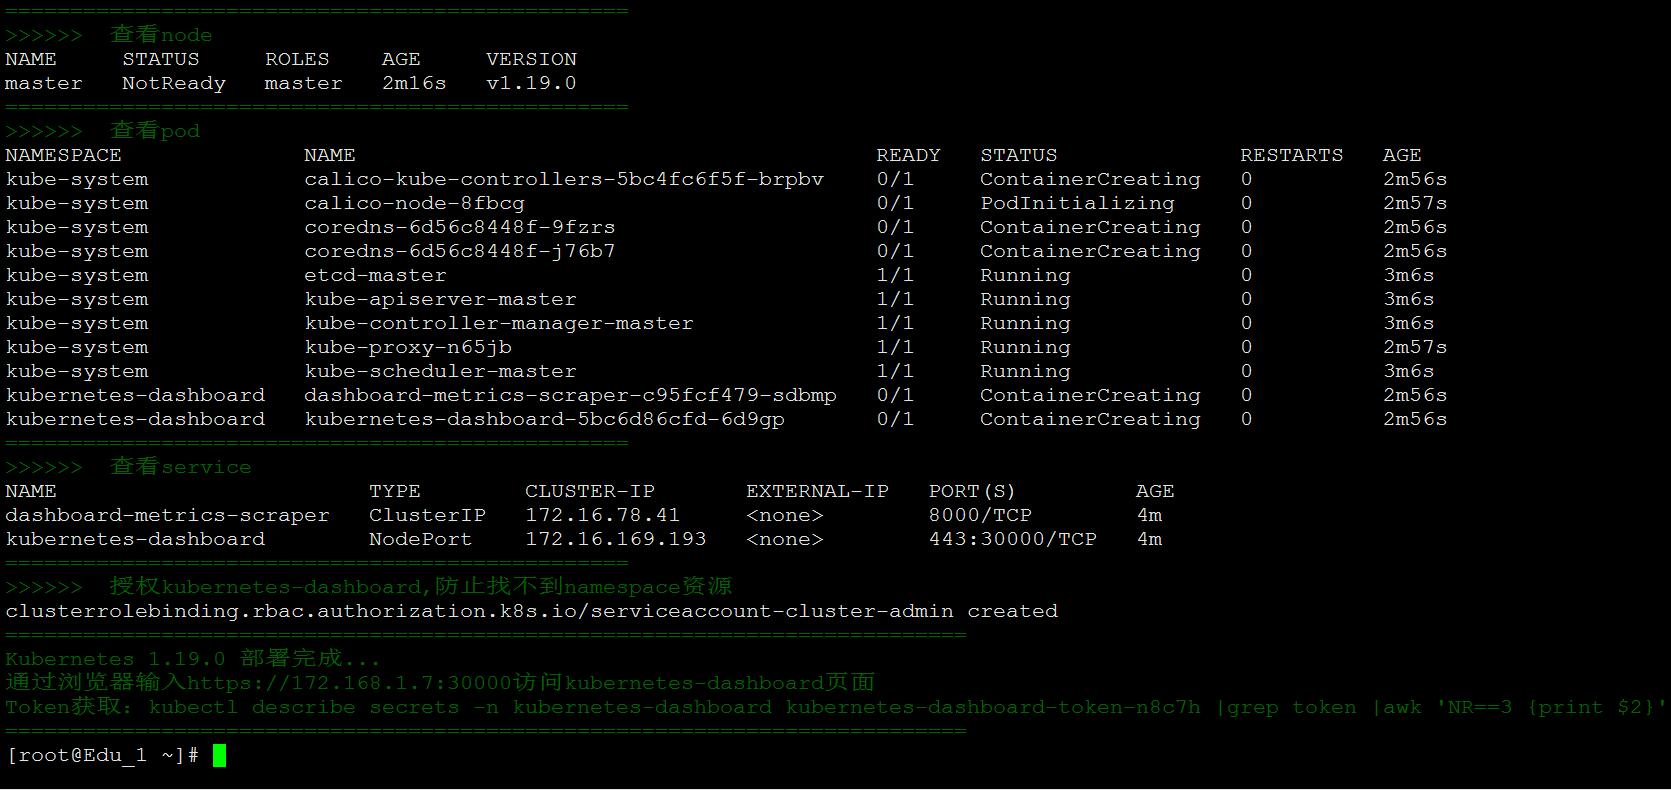Click the NotReady node status text
1671x790 pixels.
[174, 83]
